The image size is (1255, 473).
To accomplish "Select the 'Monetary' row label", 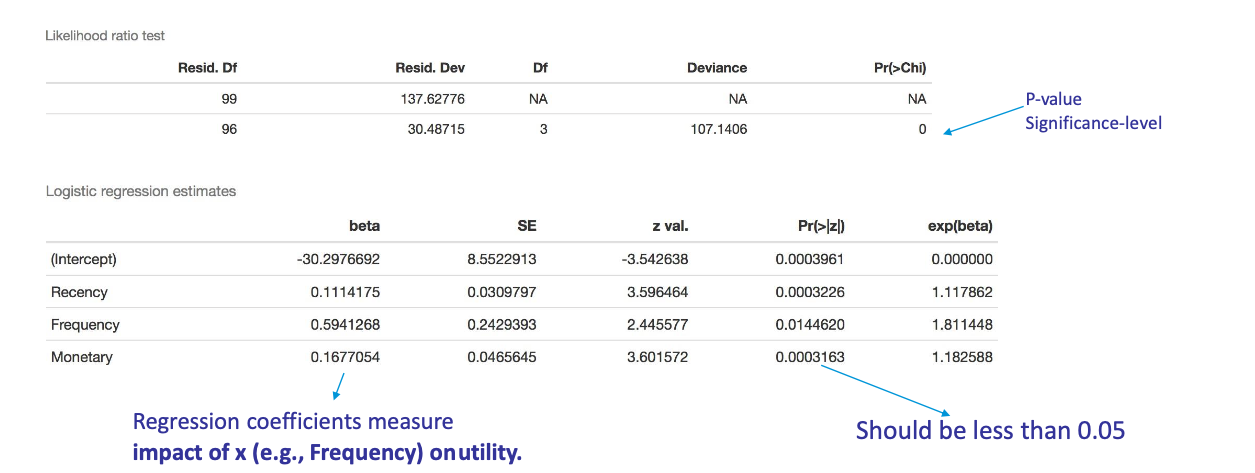I will coord(82,357).
